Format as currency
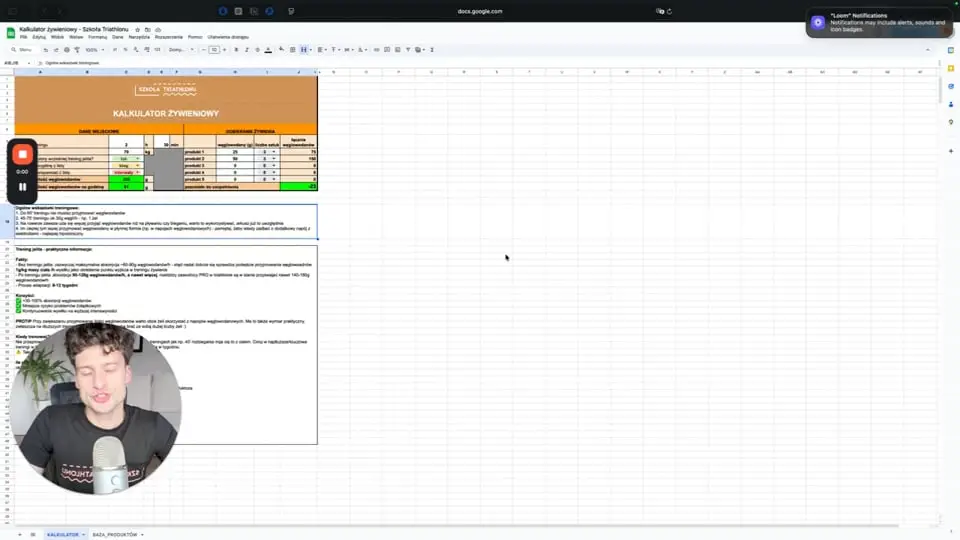The height and width of the screenshot is (540, 960). tap(114, 50)
